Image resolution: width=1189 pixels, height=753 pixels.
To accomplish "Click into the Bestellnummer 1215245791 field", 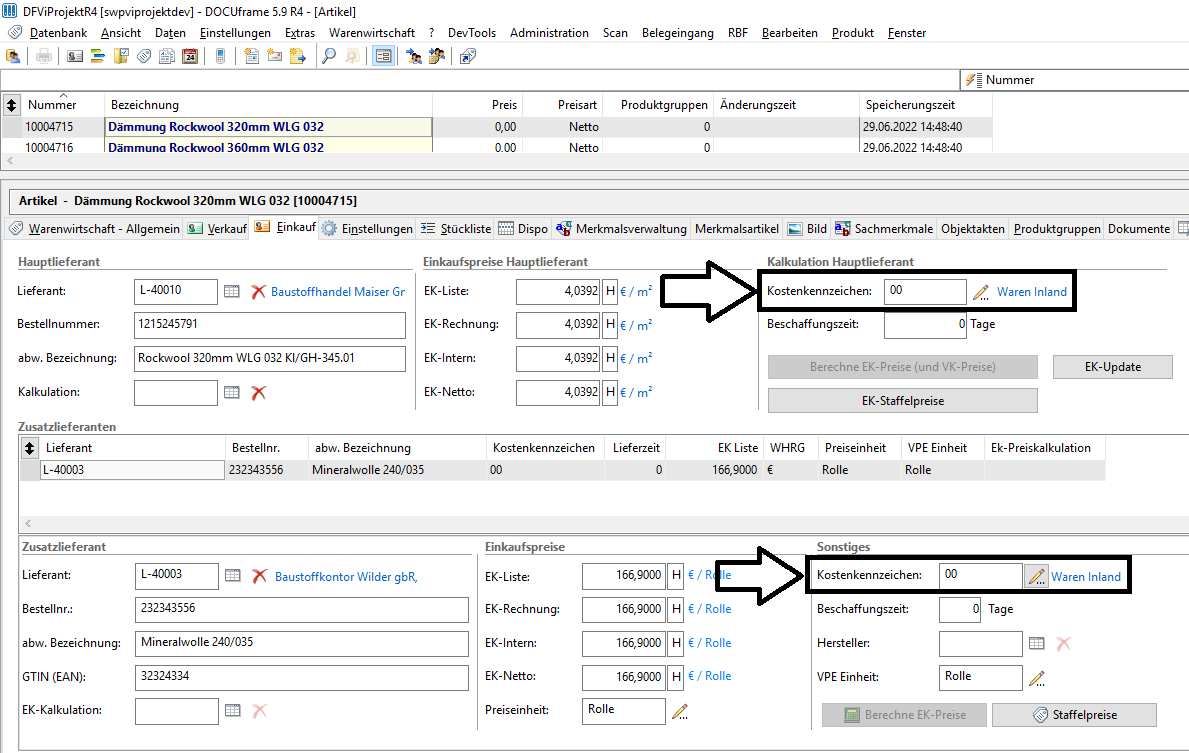I will (x=269, y=325).
